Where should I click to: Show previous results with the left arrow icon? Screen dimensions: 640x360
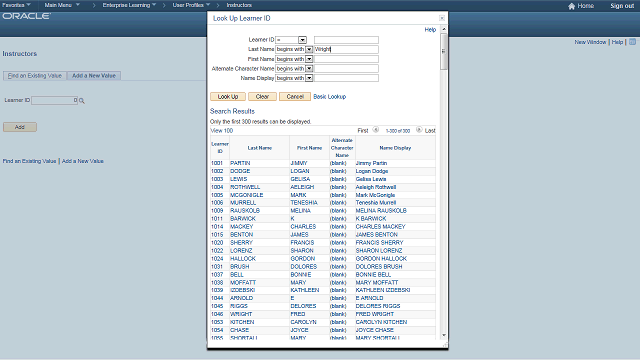(x=376, y=130)
